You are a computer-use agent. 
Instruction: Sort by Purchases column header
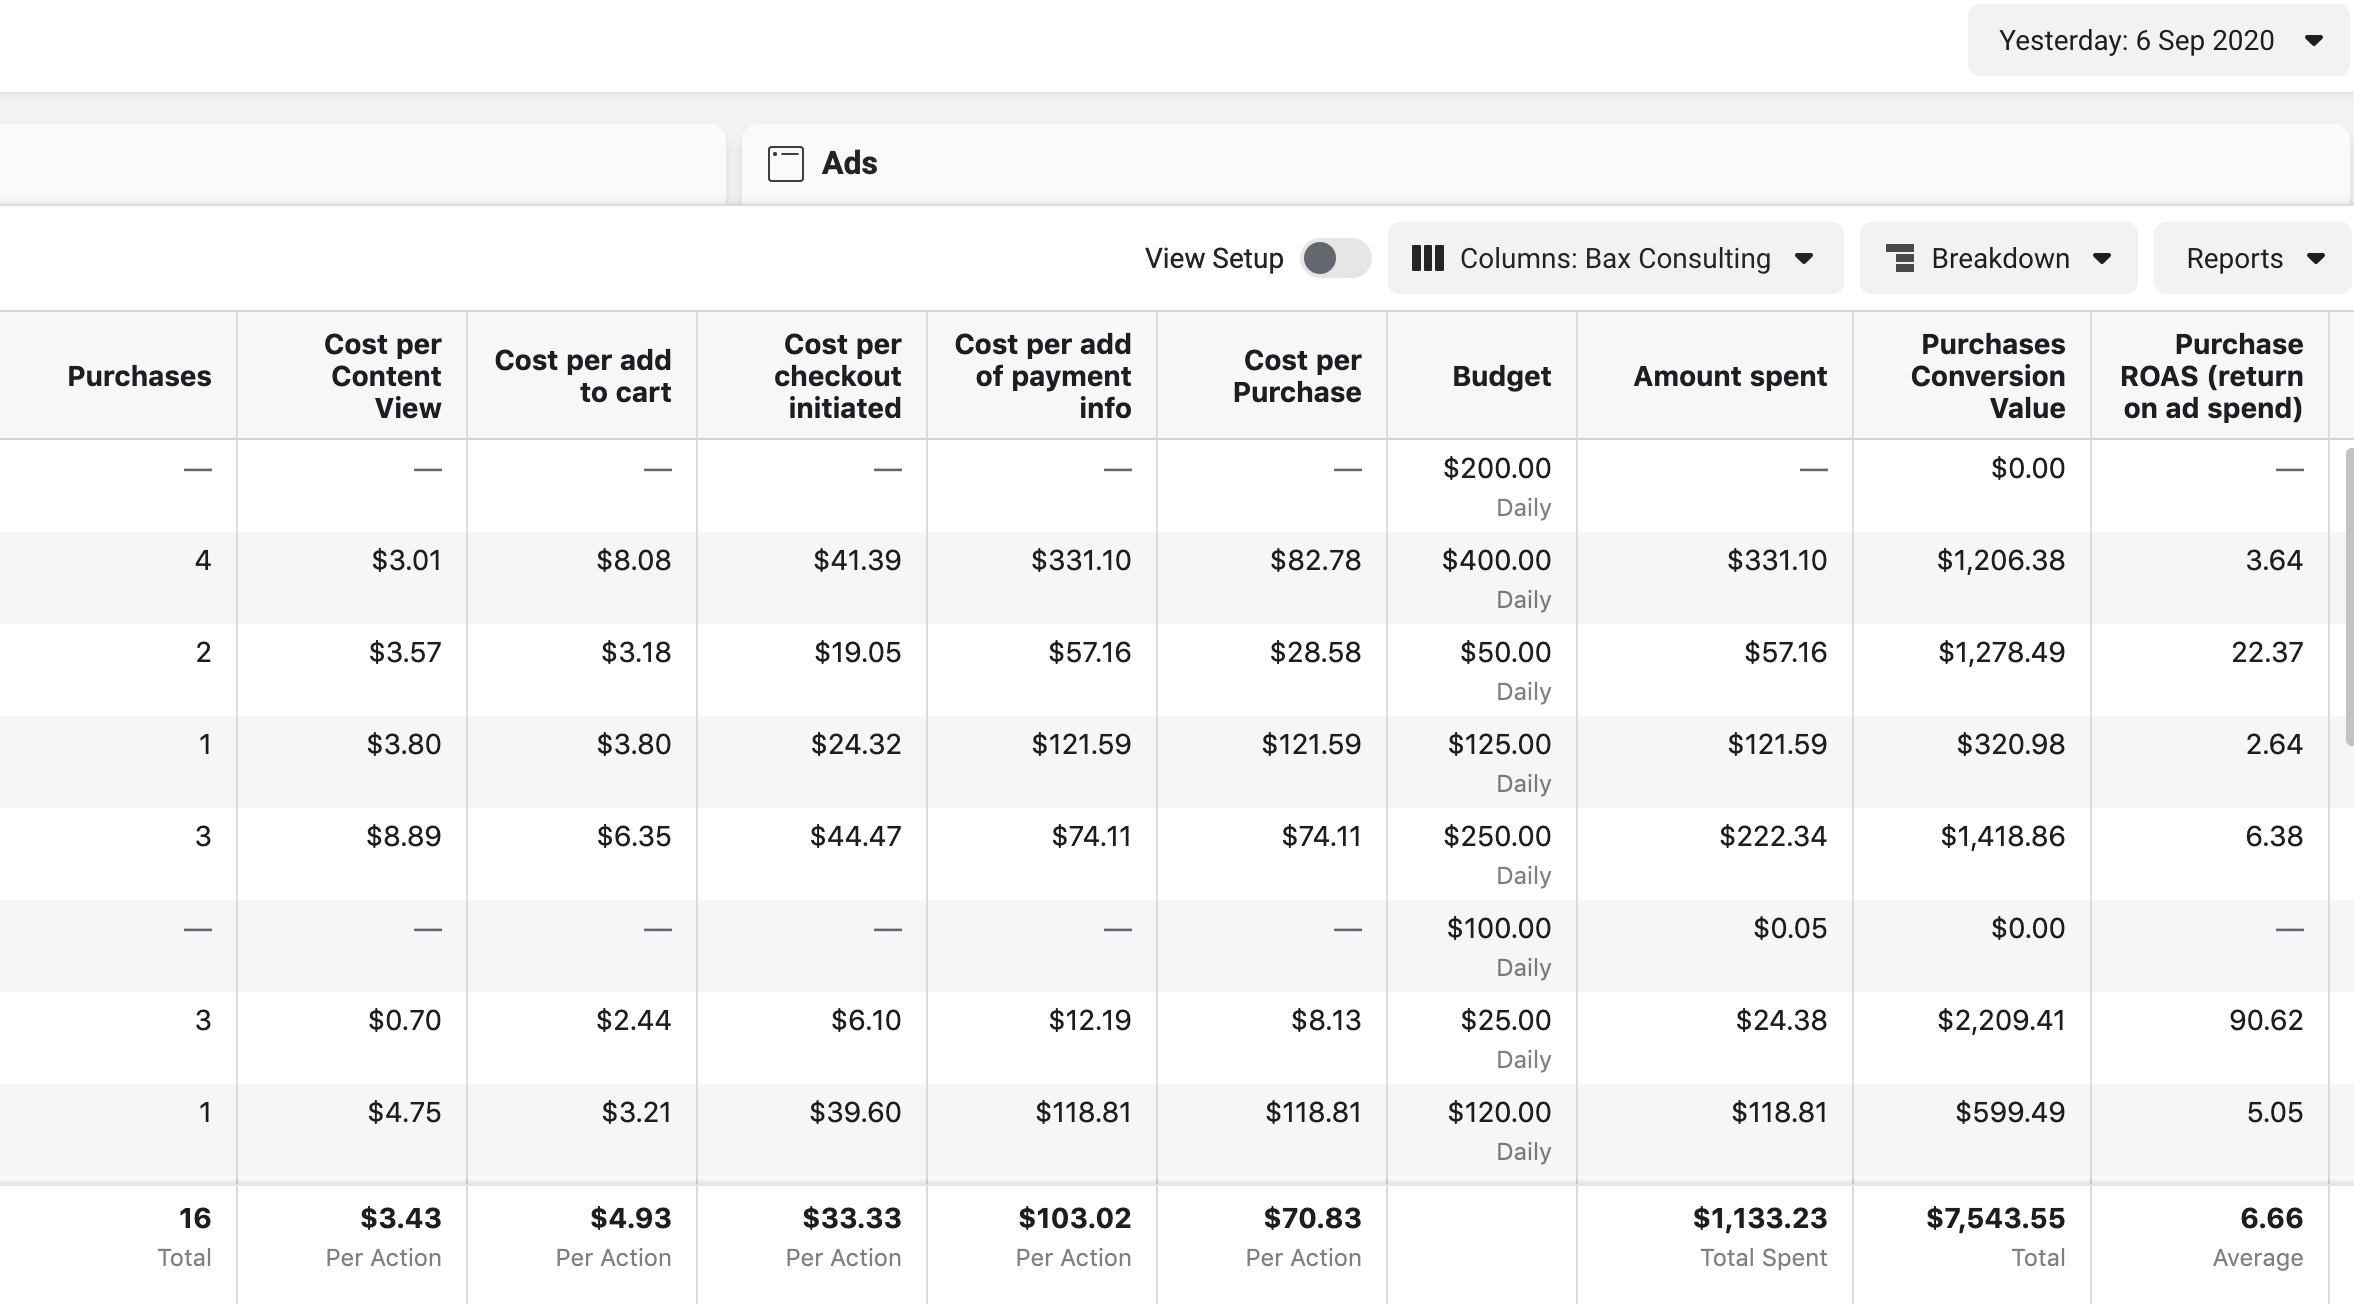coord(139,376)
